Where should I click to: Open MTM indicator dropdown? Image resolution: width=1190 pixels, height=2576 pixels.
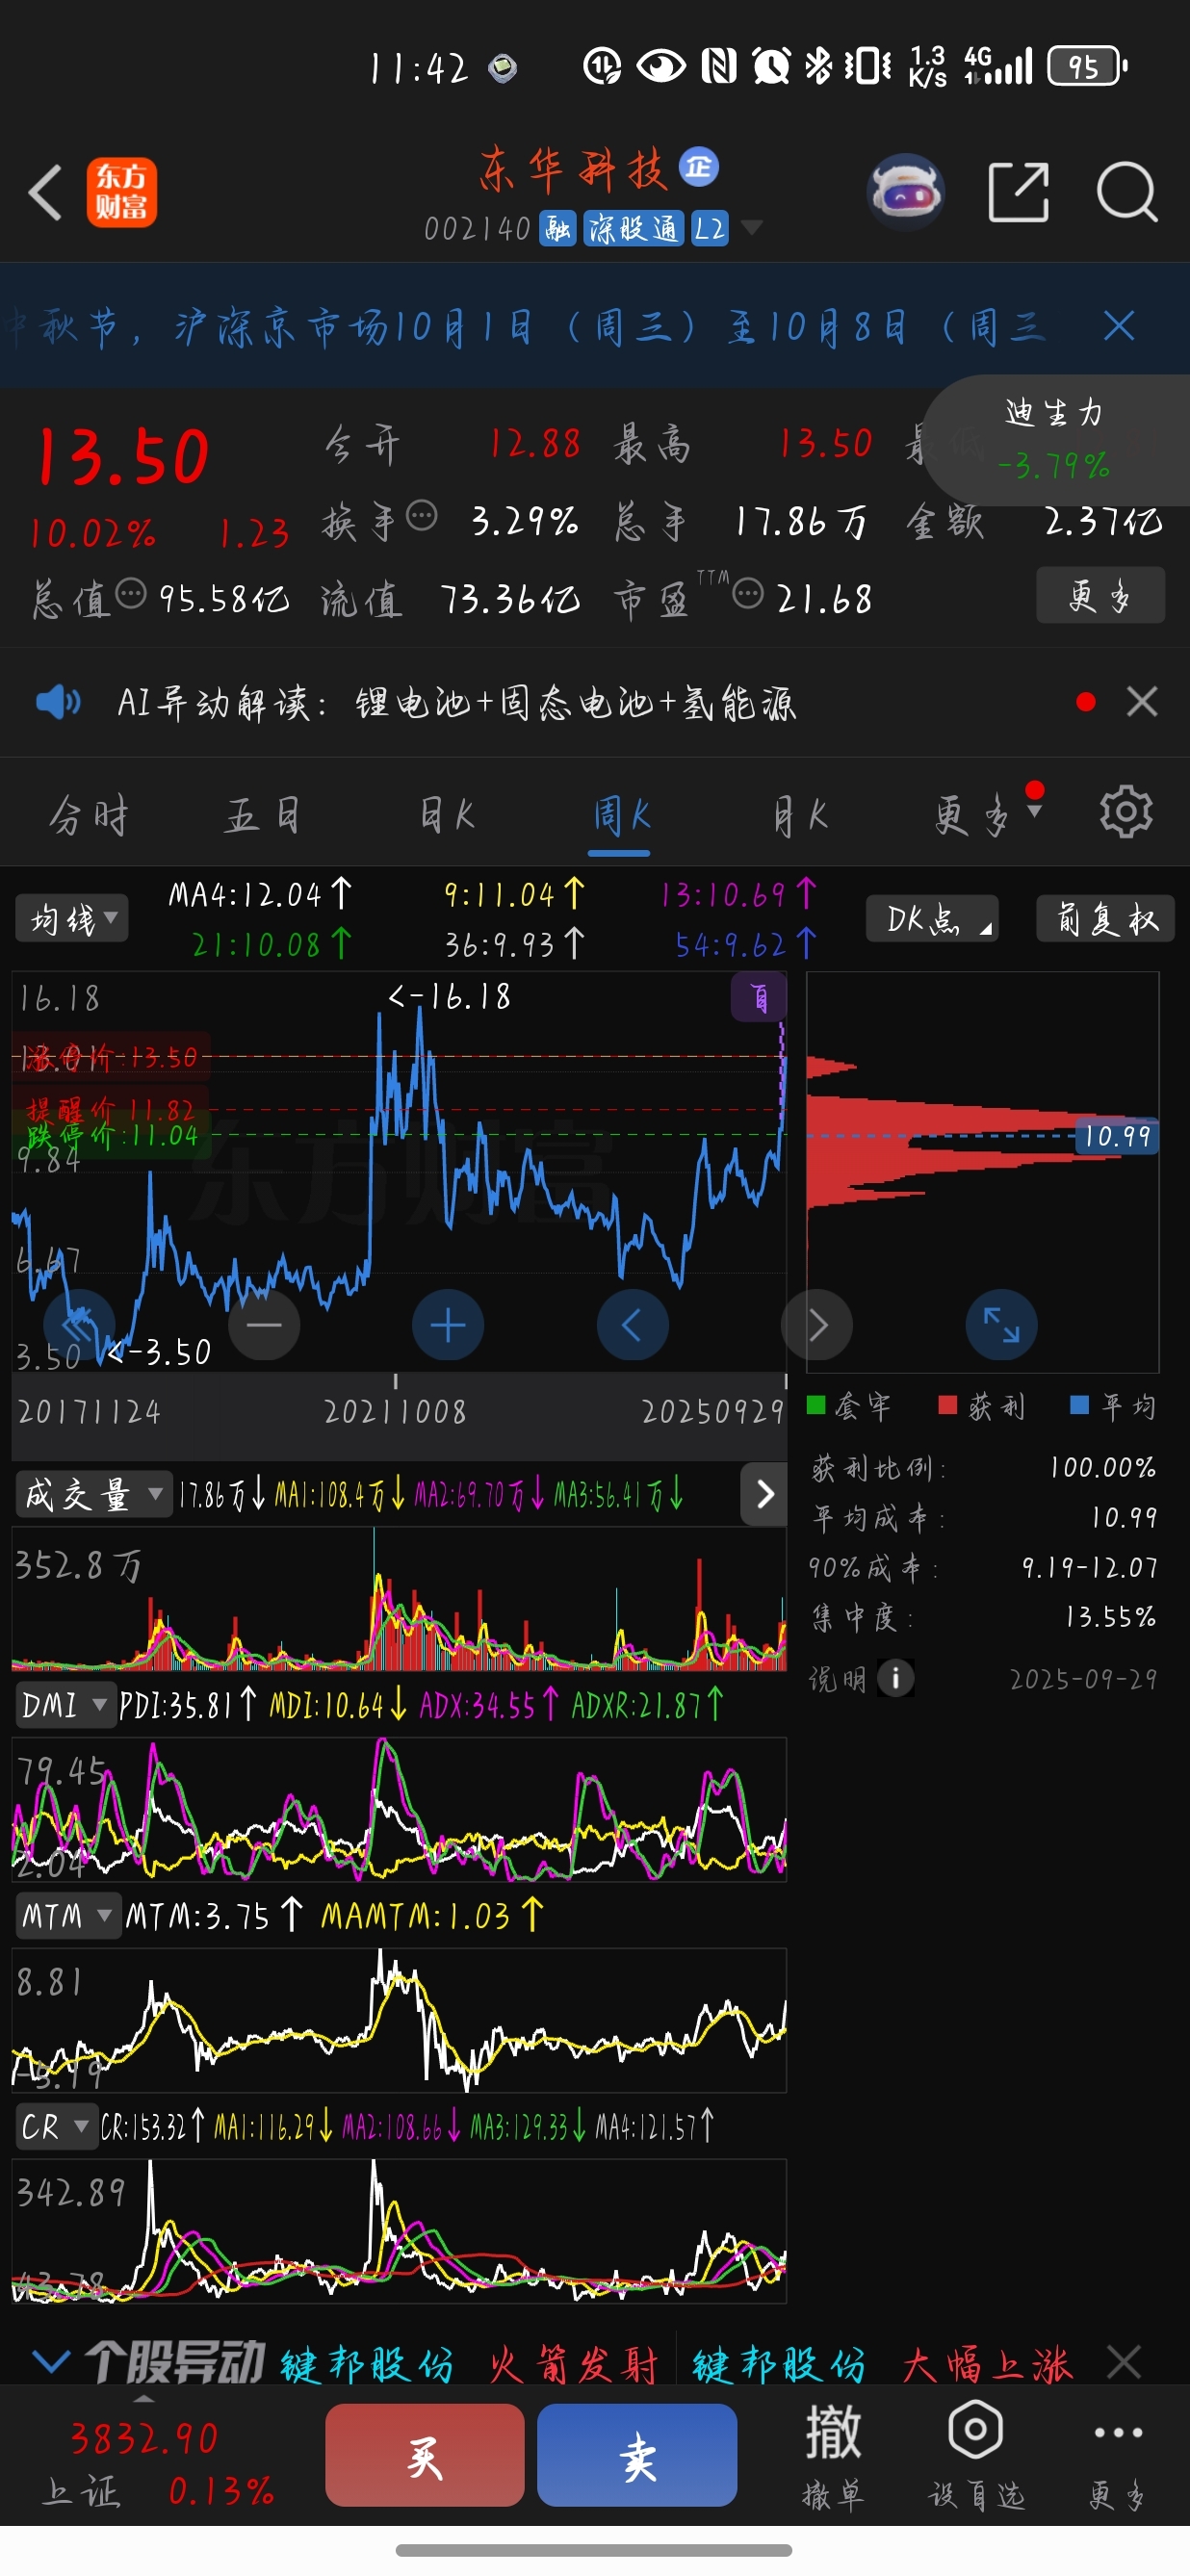[67, 1915]
